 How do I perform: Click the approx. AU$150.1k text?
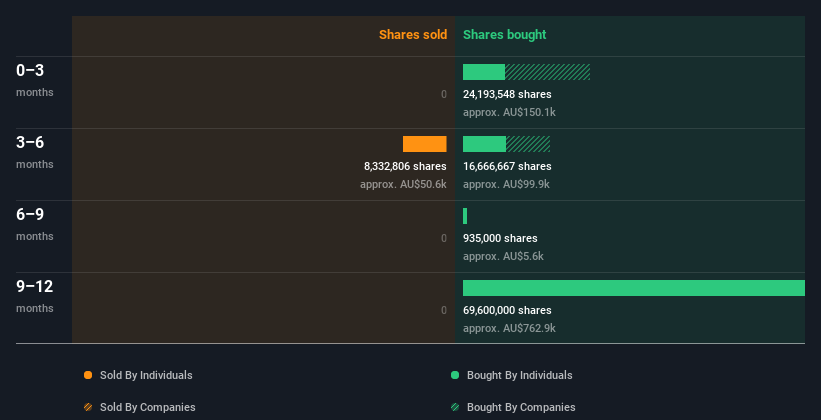pos(509,113)
